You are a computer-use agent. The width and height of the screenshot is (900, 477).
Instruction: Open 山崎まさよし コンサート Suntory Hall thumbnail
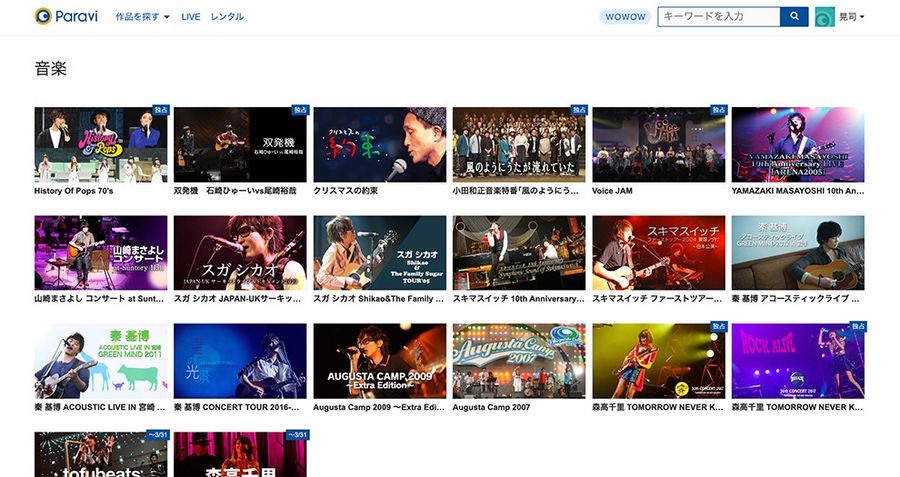point(101,253)
